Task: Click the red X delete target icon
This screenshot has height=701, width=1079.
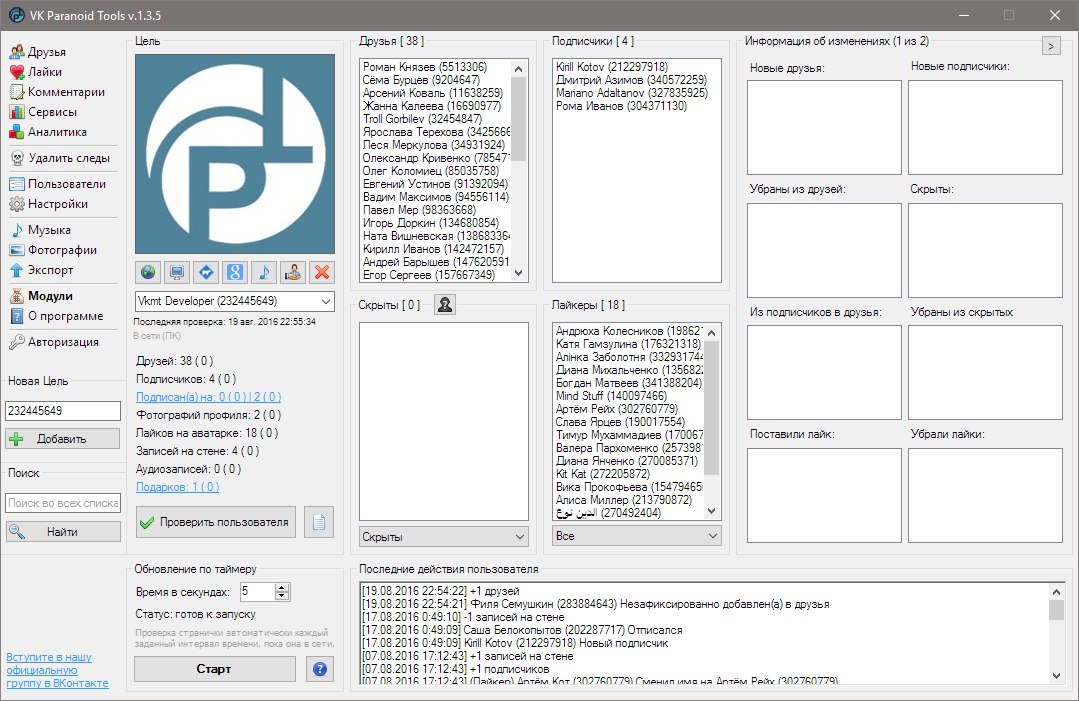Action: coord(321,272)
